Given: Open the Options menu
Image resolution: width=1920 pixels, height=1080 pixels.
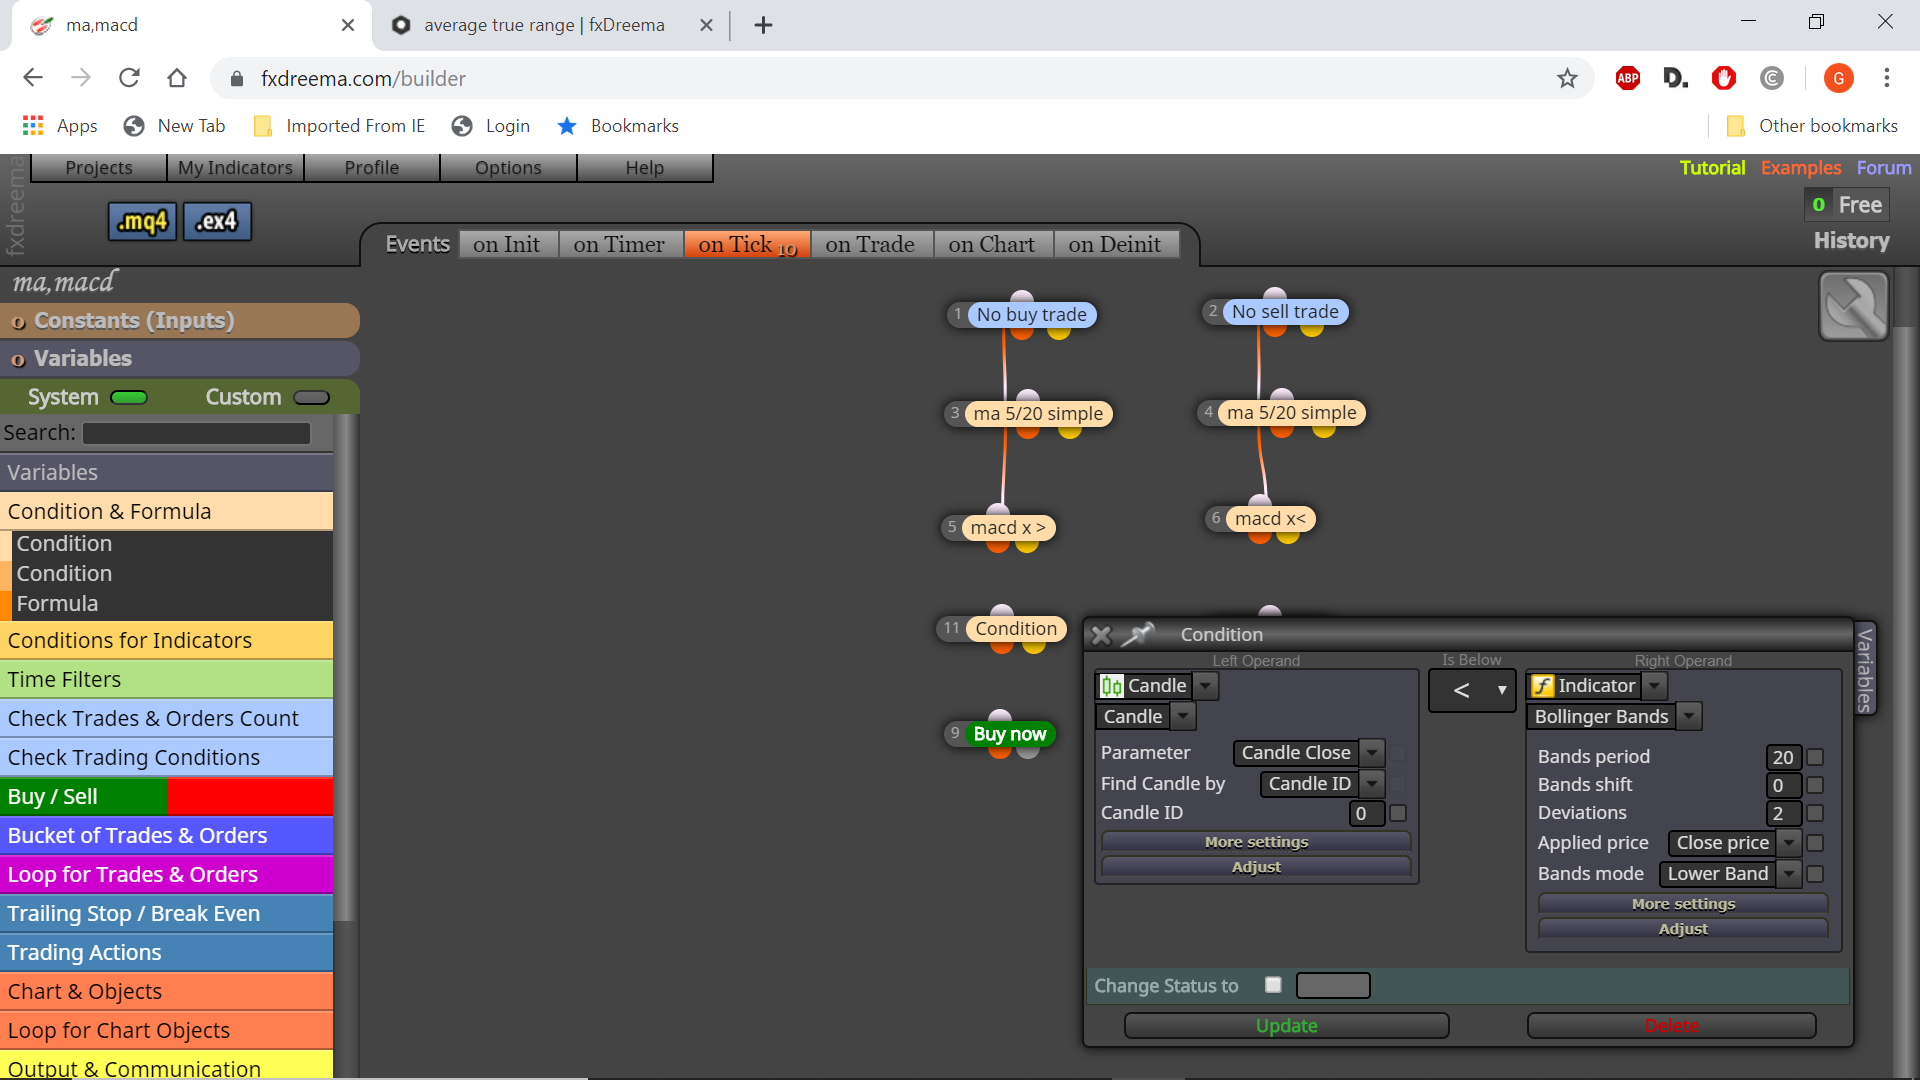Looking at the screenshot, I should [x=508, y=168].
